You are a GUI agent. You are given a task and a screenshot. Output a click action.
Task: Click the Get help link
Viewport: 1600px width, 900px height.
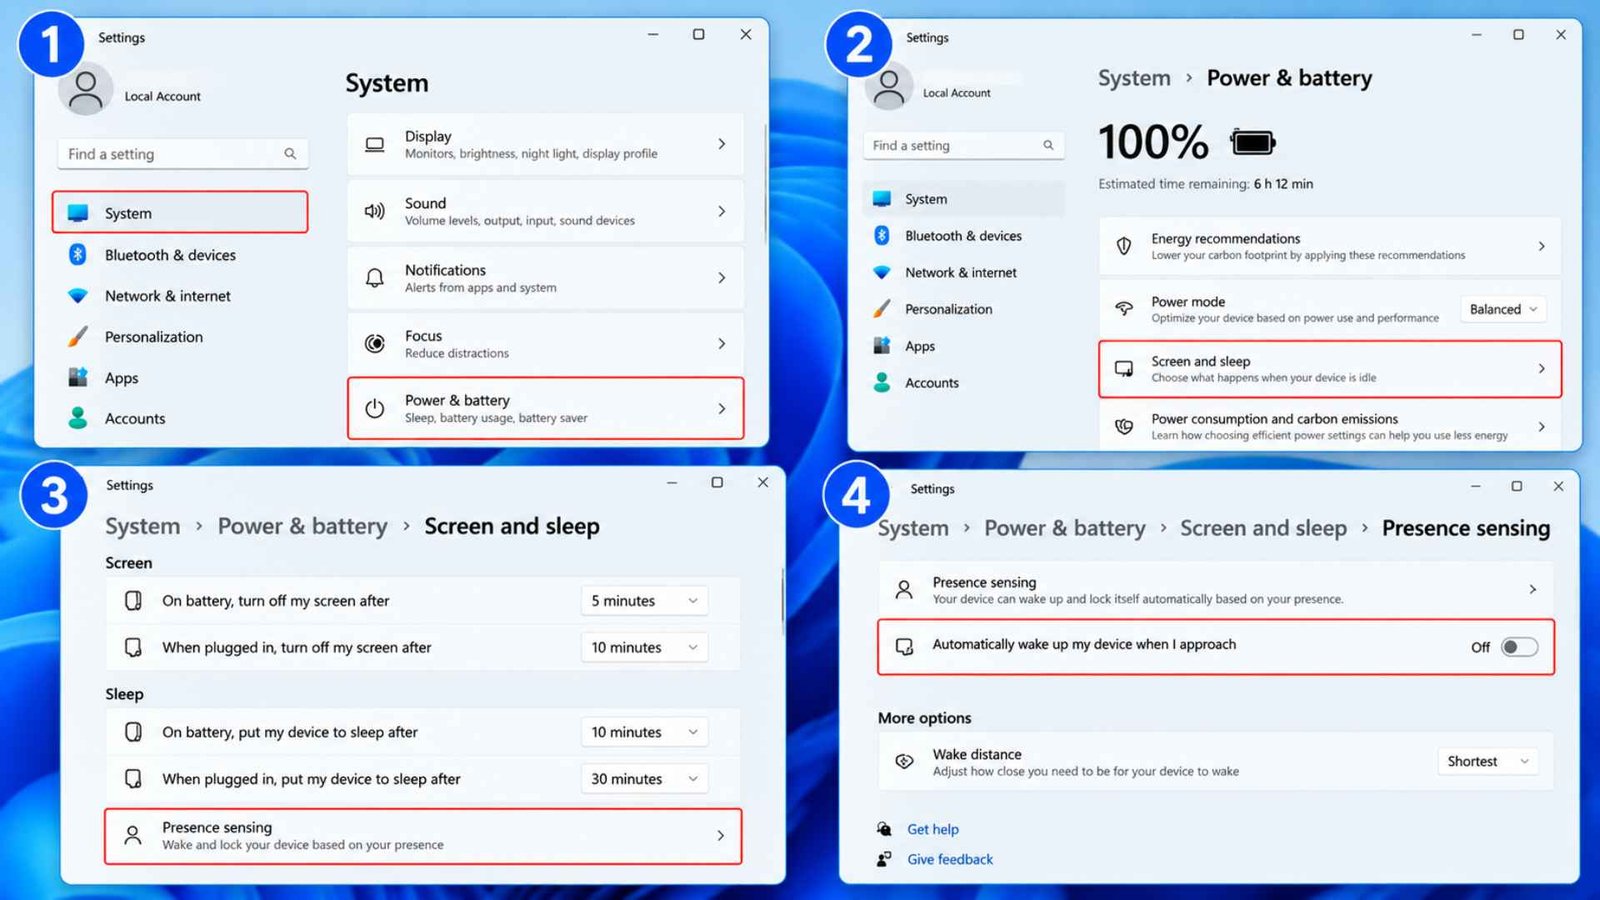coord(933,829)
